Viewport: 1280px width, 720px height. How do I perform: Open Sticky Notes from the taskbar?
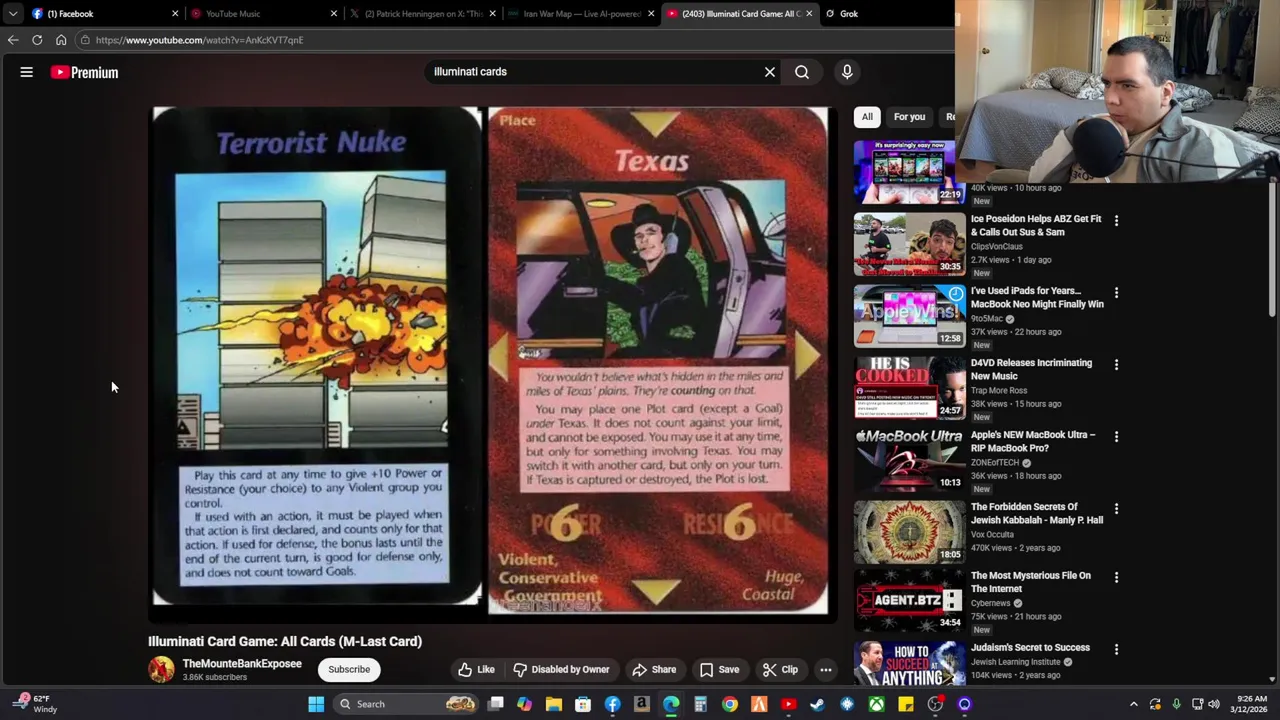tap(906, 704)
